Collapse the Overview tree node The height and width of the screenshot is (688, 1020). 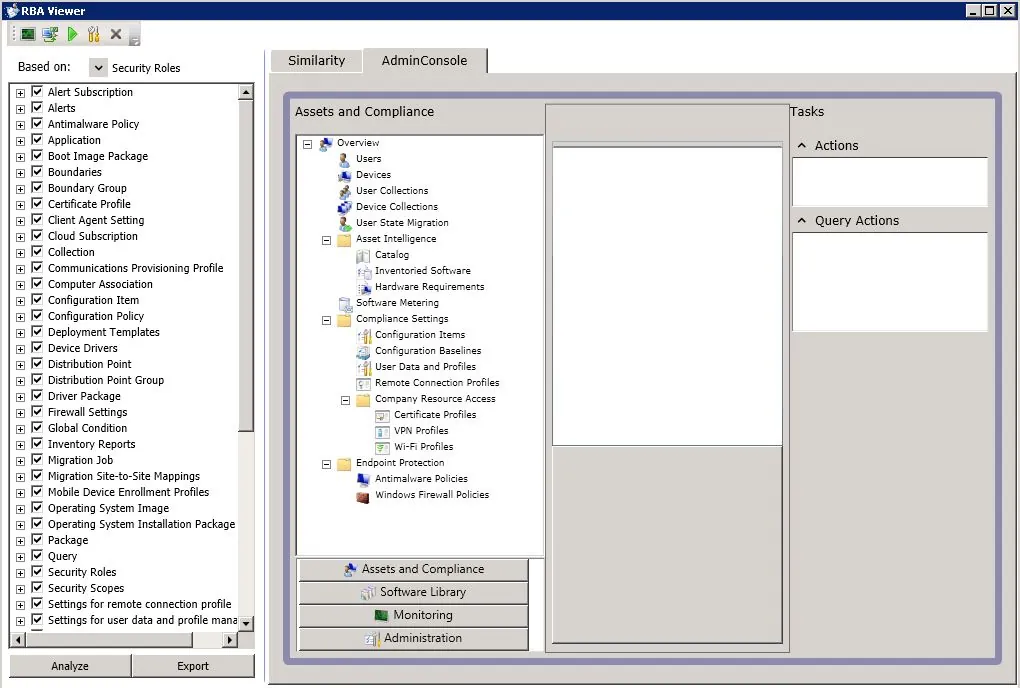click(x=308, y=144)
